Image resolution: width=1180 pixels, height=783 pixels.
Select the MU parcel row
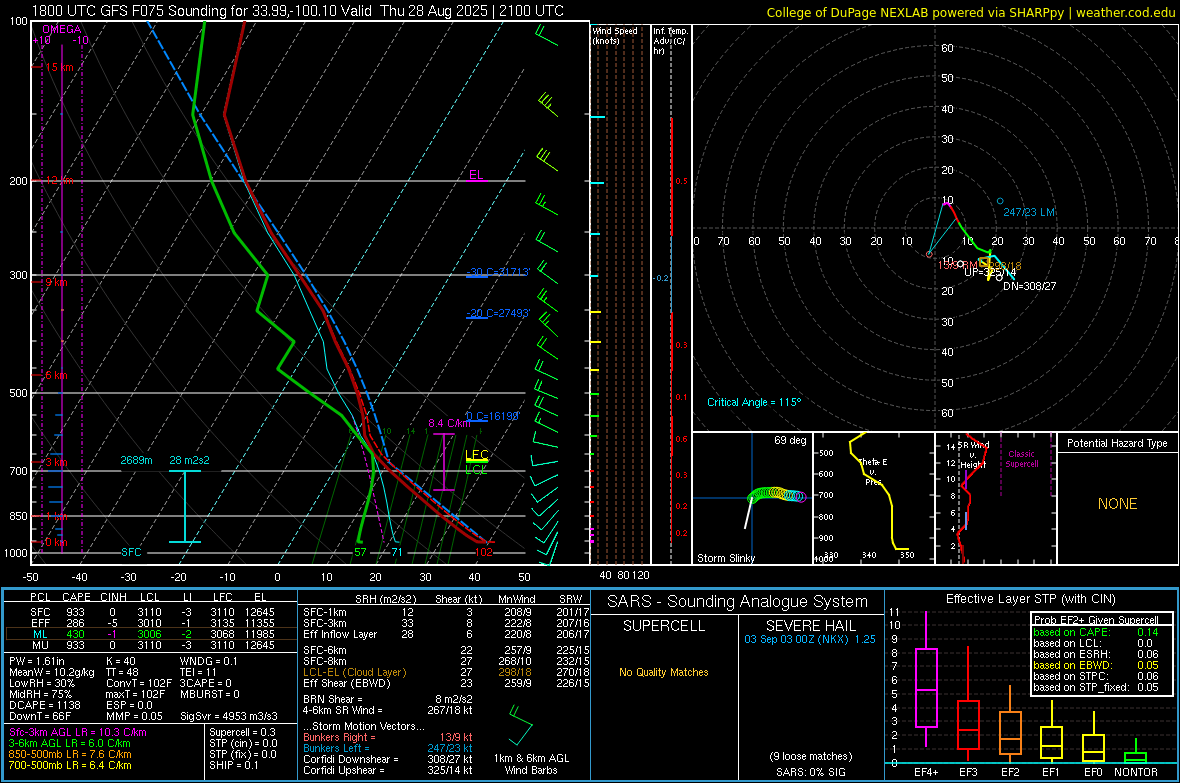point(151,645)
